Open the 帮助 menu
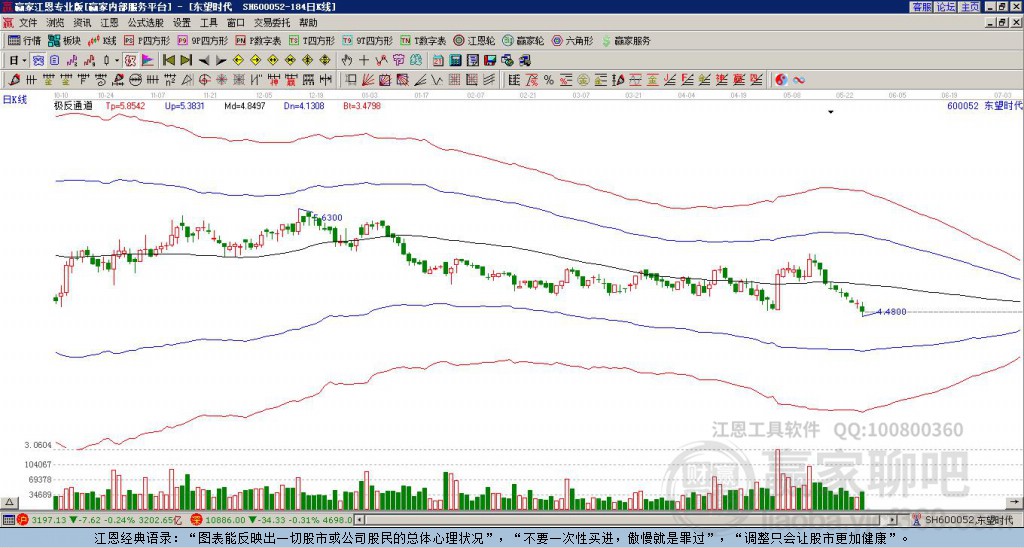Image resolution: width=1024 pixels, height=548 pixels. pyautogui.click(x=308, y=23)
